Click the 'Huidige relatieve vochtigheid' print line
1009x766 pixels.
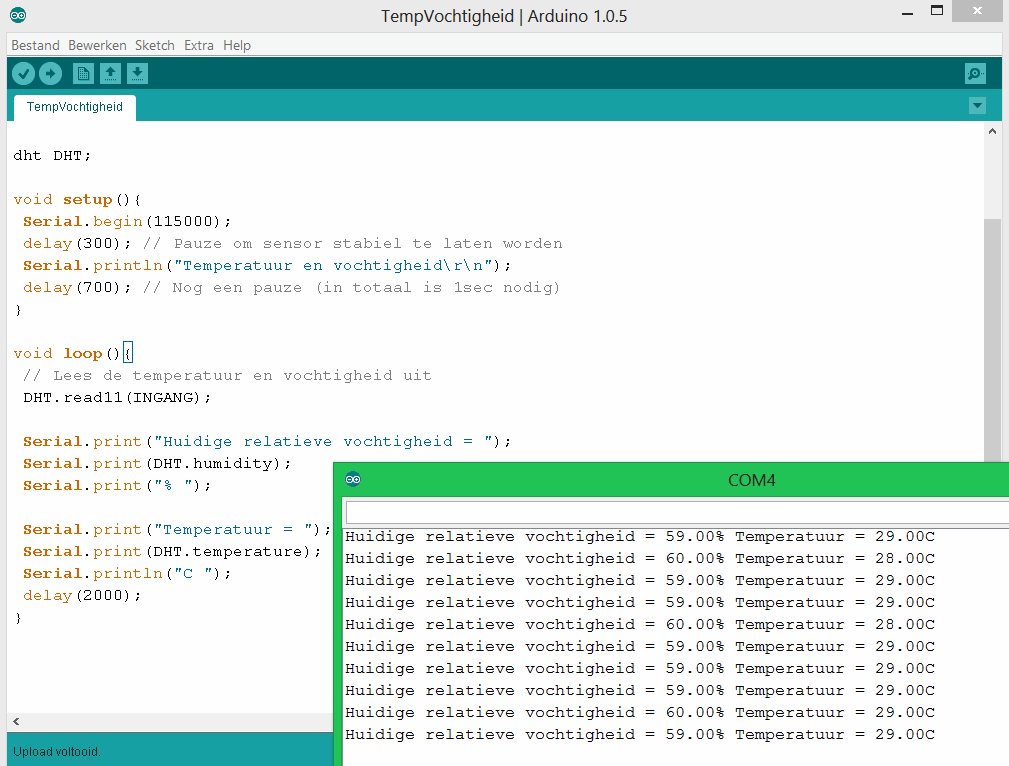click(x=267, y=442)
